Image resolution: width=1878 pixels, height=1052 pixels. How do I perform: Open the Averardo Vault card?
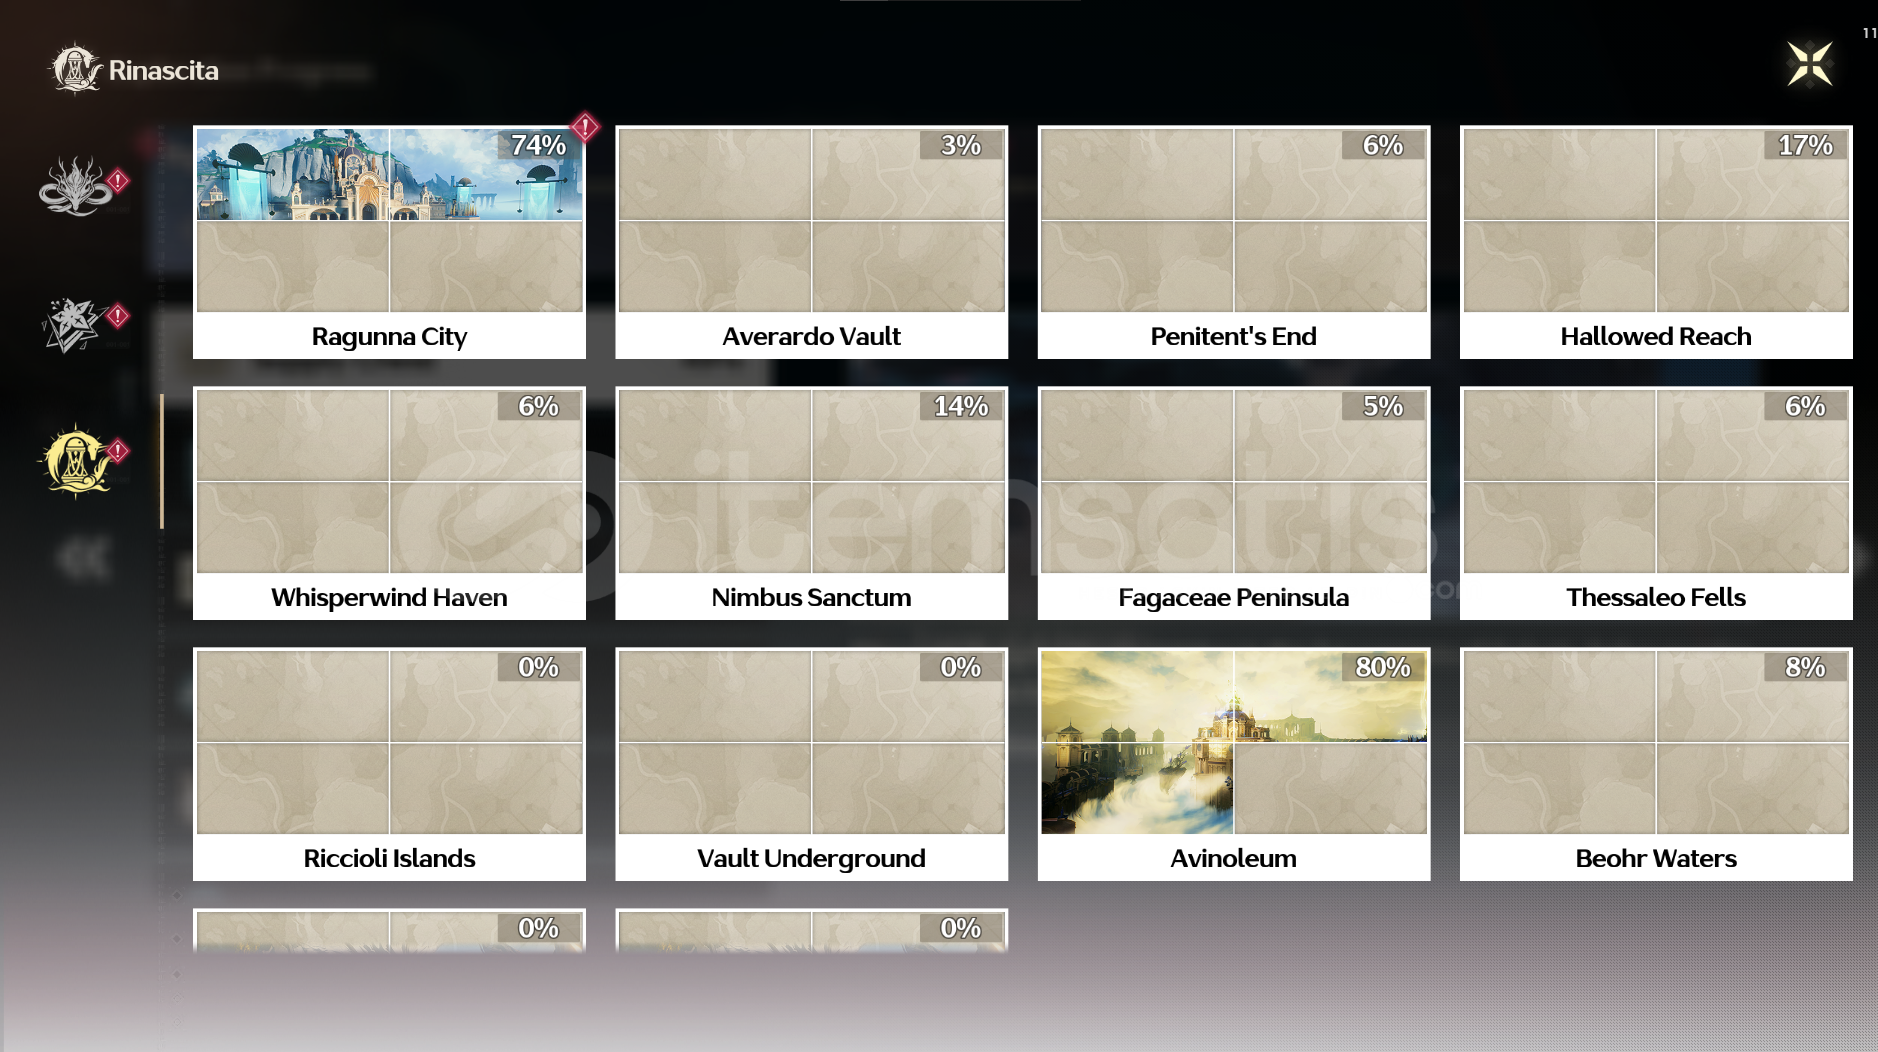[x=811, y=242]
